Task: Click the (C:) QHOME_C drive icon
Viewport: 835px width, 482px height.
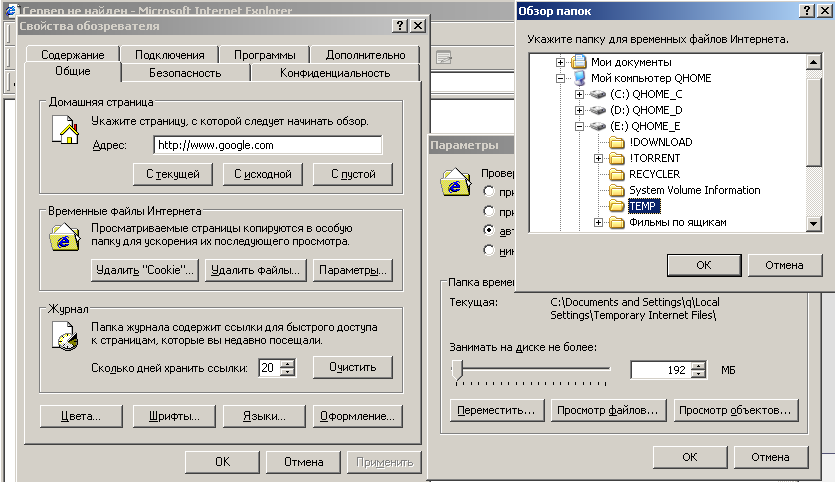Action: [x=598, y=94]
